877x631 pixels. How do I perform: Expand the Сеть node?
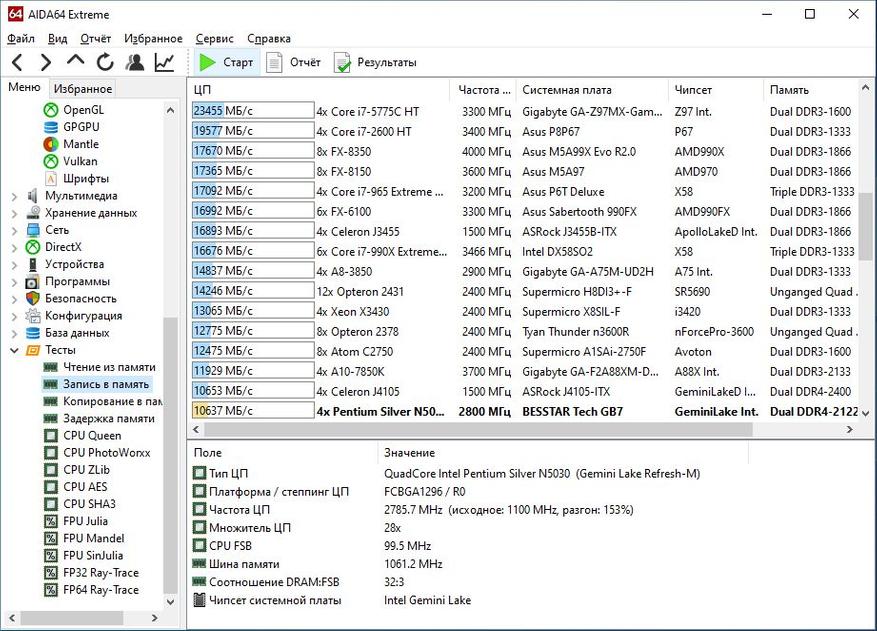pos(14,230)
